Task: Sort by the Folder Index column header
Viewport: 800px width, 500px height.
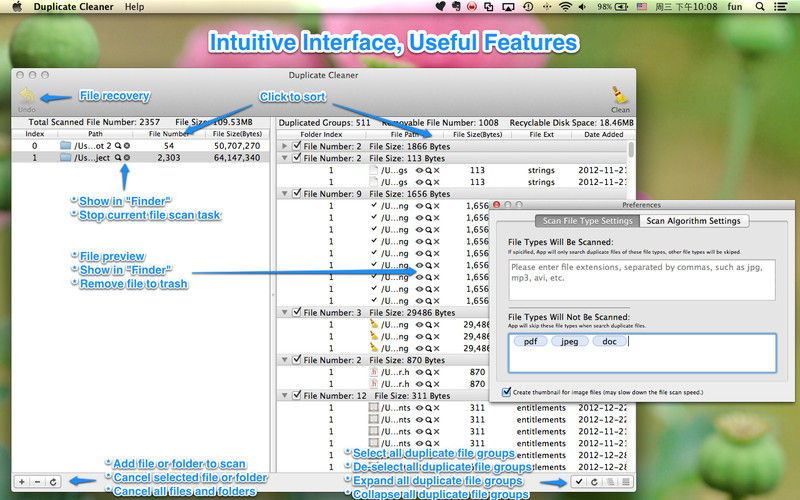Action: (321, 135)
